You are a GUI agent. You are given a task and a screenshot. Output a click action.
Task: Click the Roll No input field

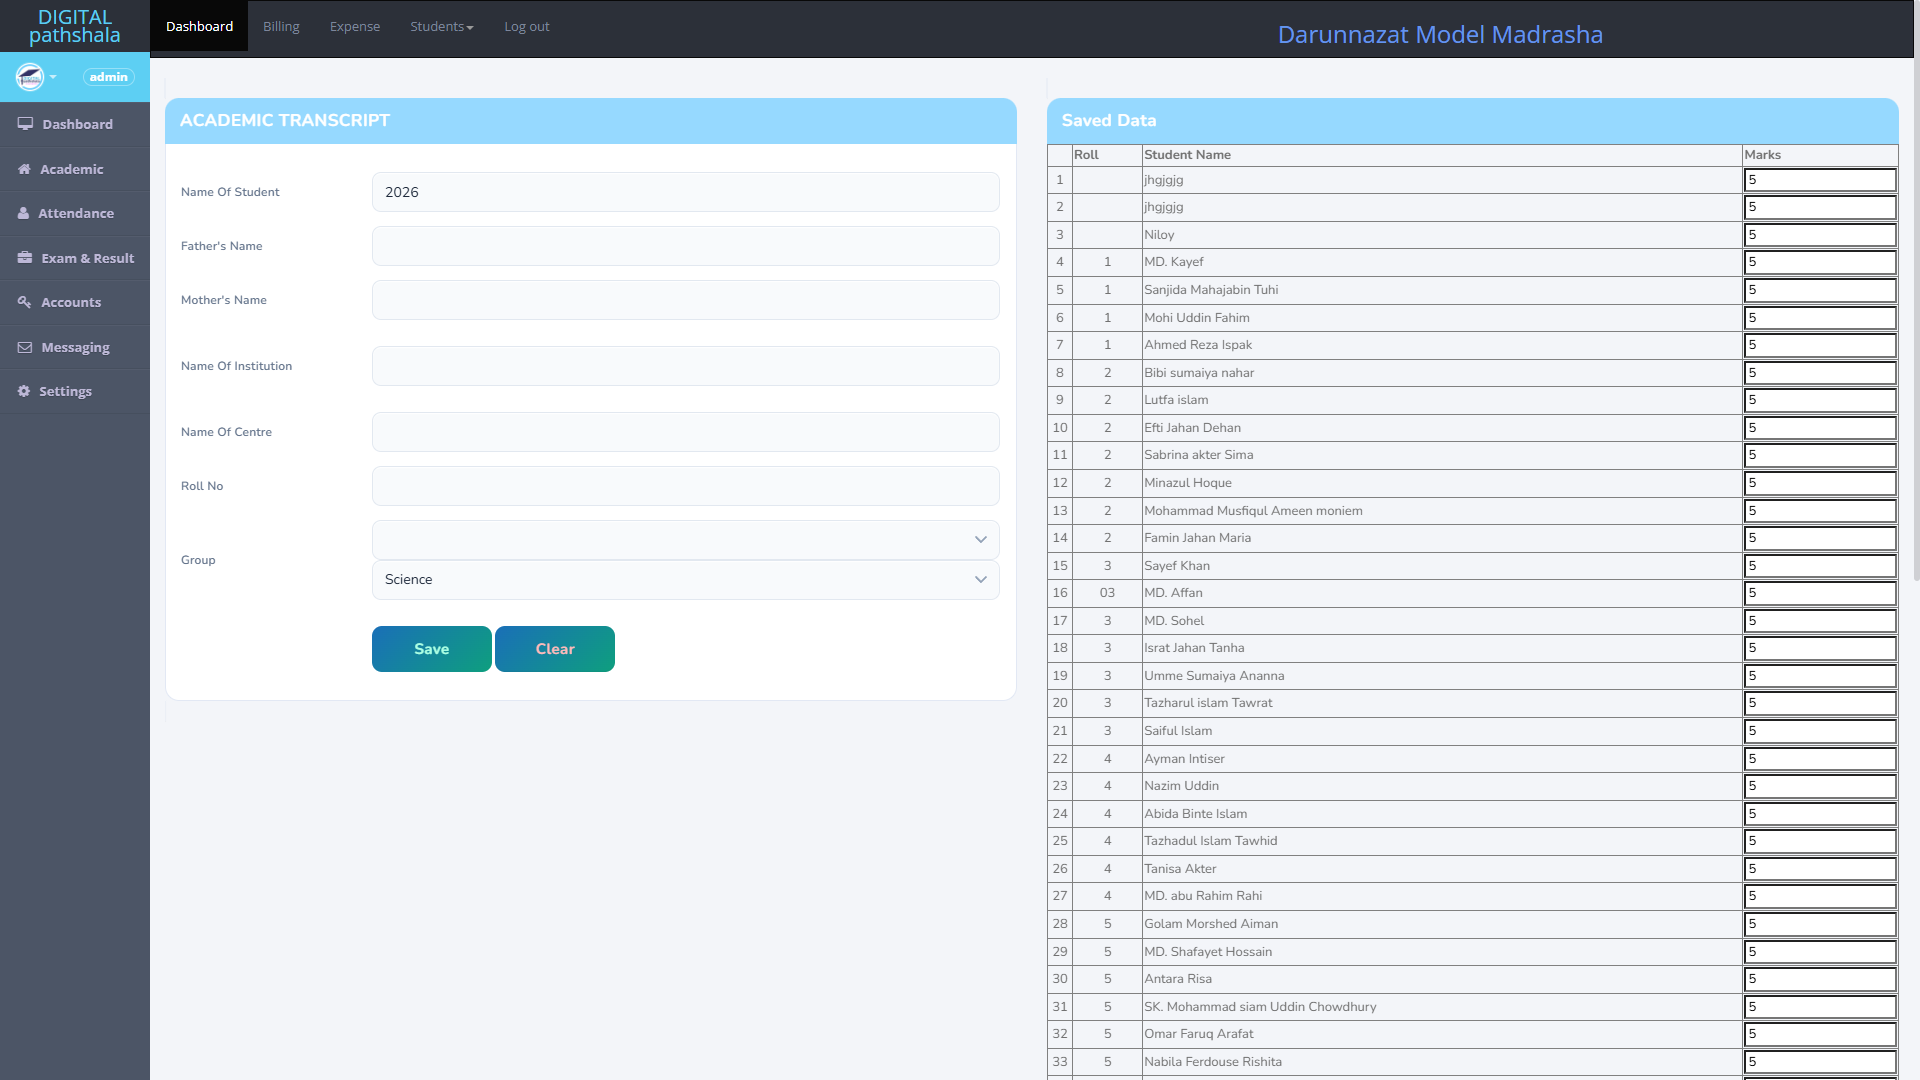pos(685,486)
